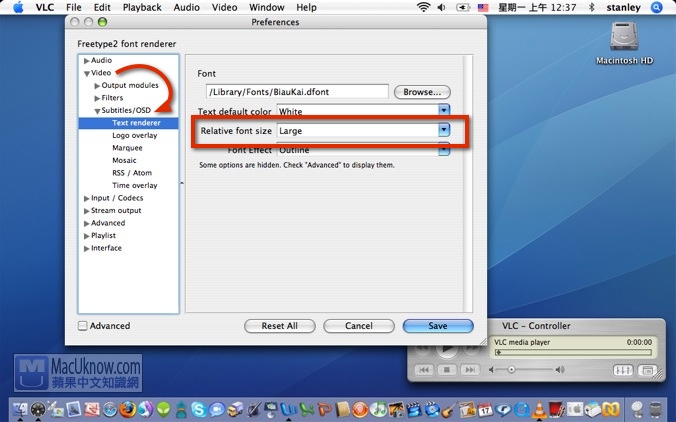Click the playback position bar in Controller

coord(574,352)
